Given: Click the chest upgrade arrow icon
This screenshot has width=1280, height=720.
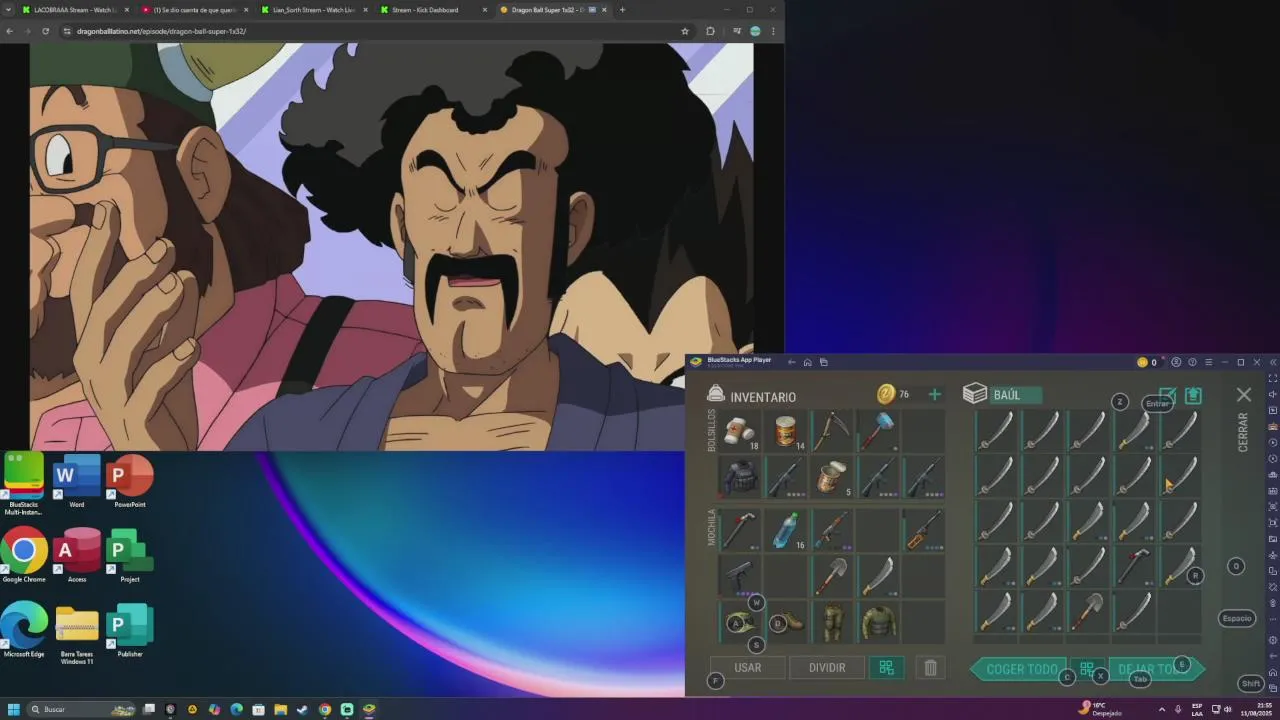Looking at the screenshot, I should 1193,396.
